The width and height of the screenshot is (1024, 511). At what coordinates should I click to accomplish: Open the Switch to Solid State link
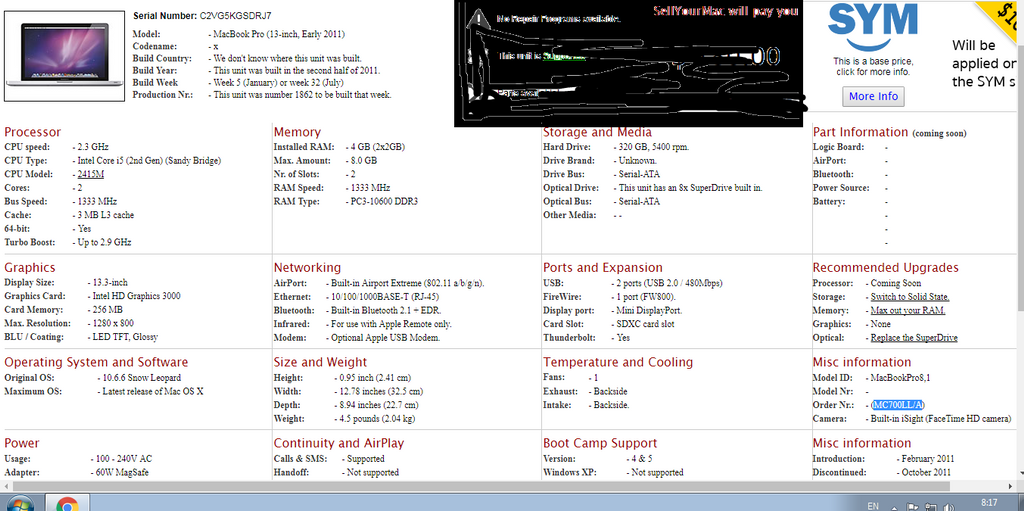coord(910,297)
